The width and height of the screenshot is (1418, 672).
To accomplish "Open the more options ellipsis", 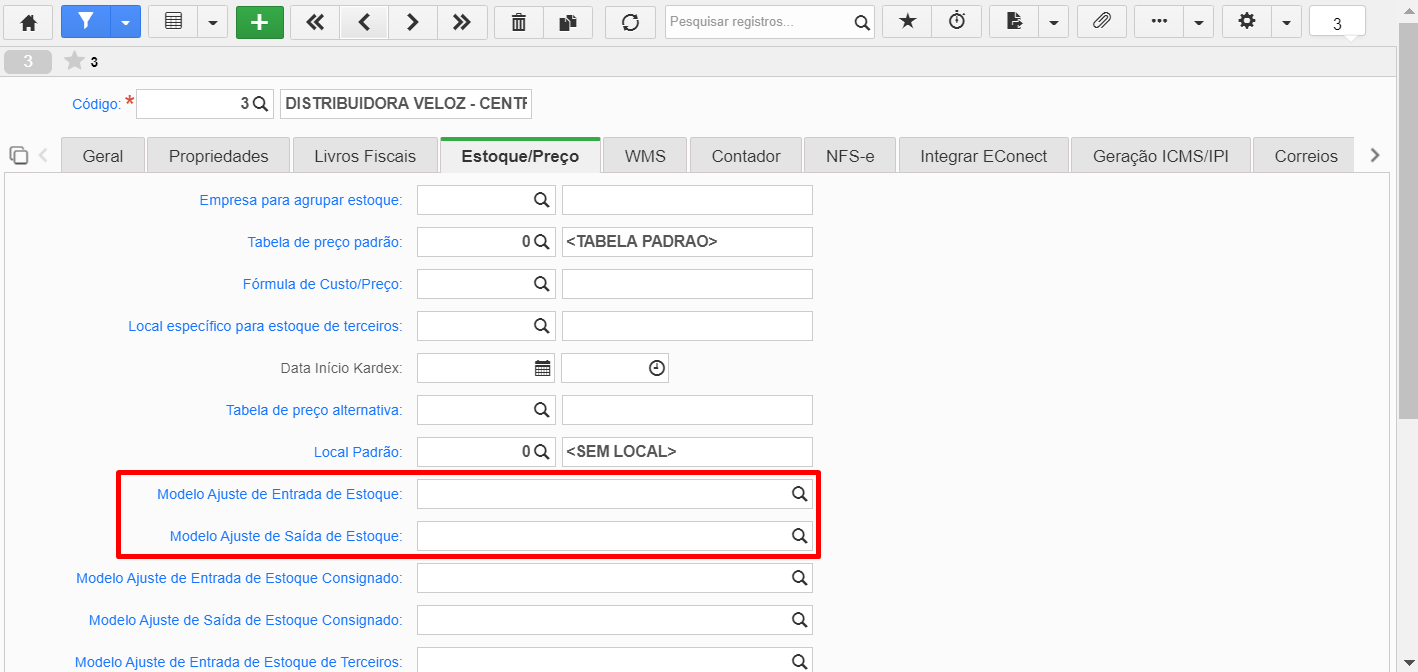I will click(1159, 22).
